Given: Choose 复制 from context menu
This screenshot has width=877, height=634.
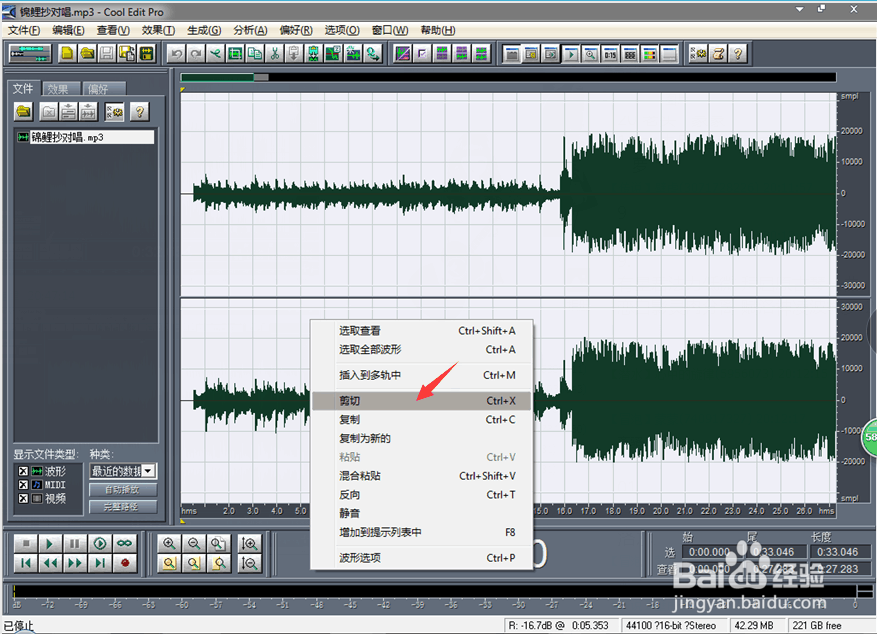Looking at the screenshot, I should point(422,420).
